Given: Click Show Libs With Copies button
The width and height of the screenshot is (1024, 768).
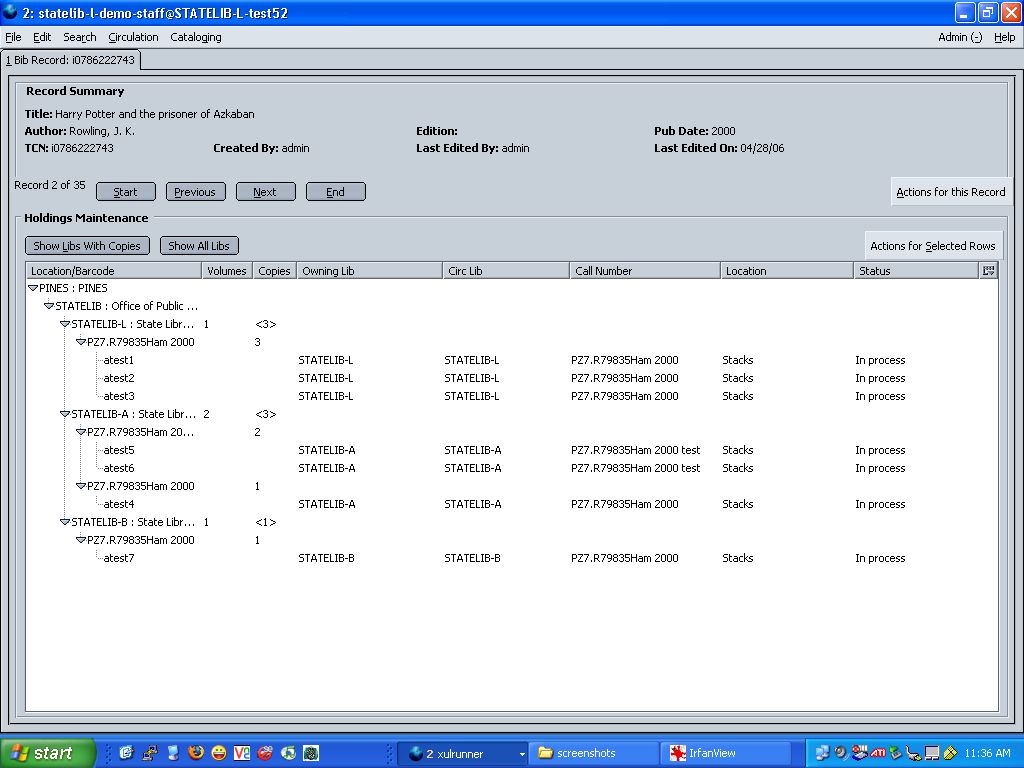Looking at the screenshot, I should (87, 246).
